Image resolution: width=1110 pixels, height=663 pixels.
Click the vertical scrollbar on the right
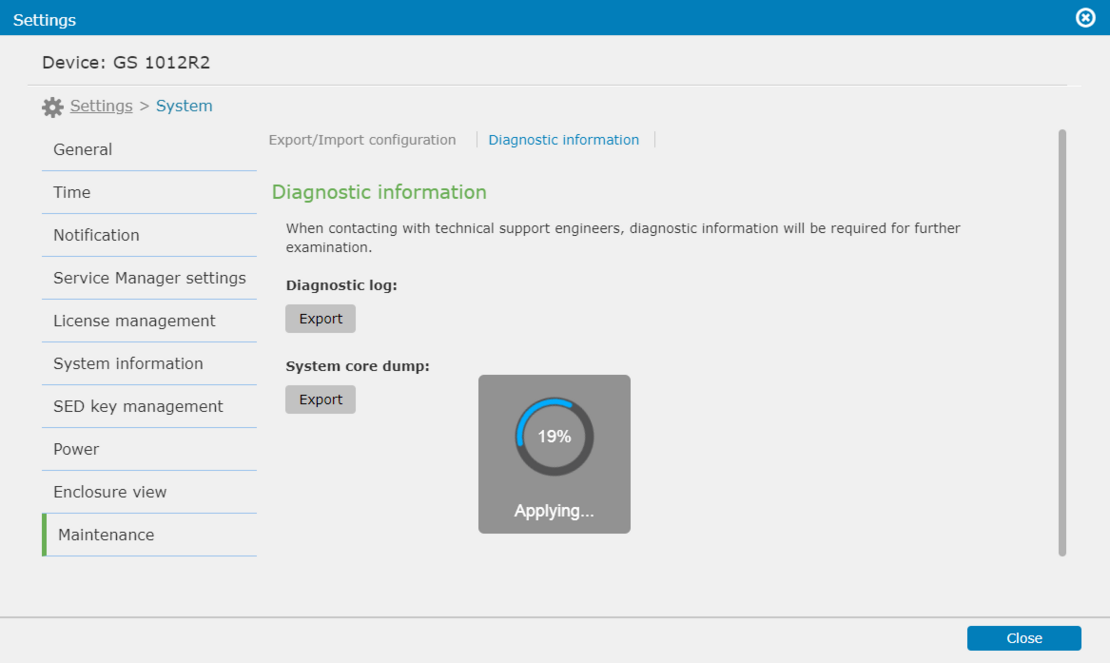click(x=1062, y=340)
